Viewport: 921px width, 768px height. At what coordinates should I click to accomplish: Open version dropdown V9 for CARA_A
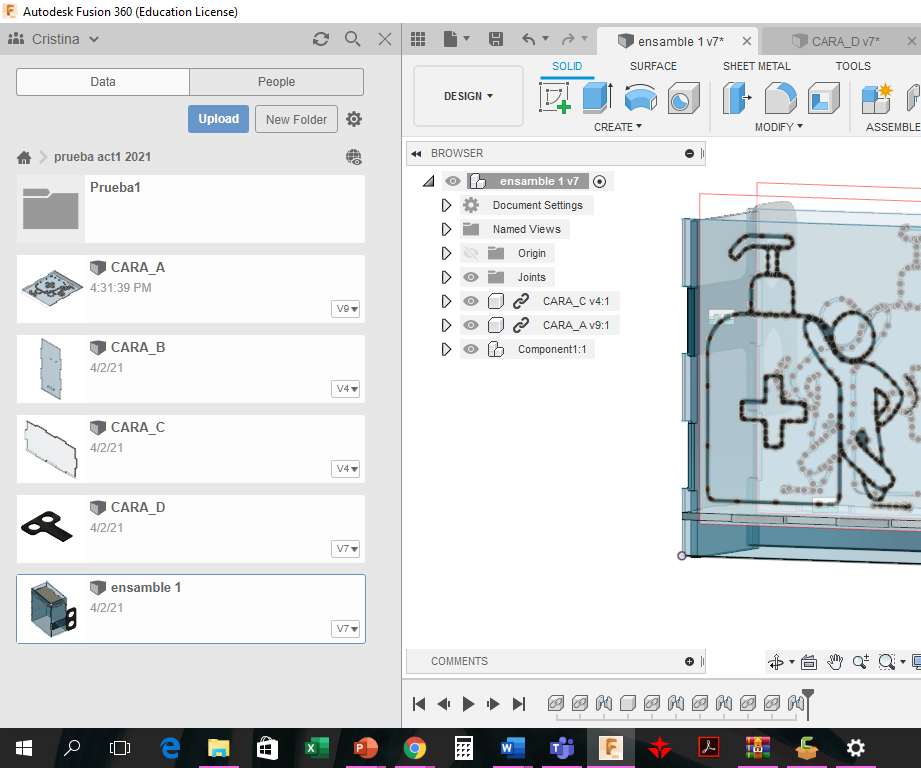[346, 309]
